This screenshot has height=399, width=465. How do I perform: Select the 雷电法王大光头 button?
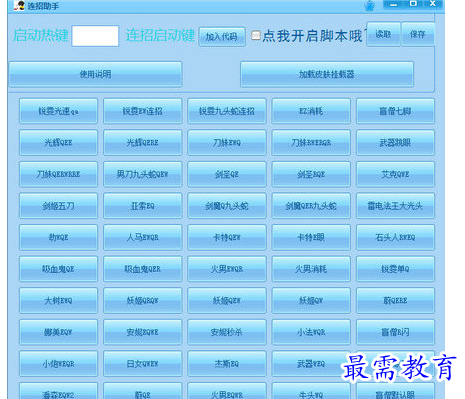395,206
